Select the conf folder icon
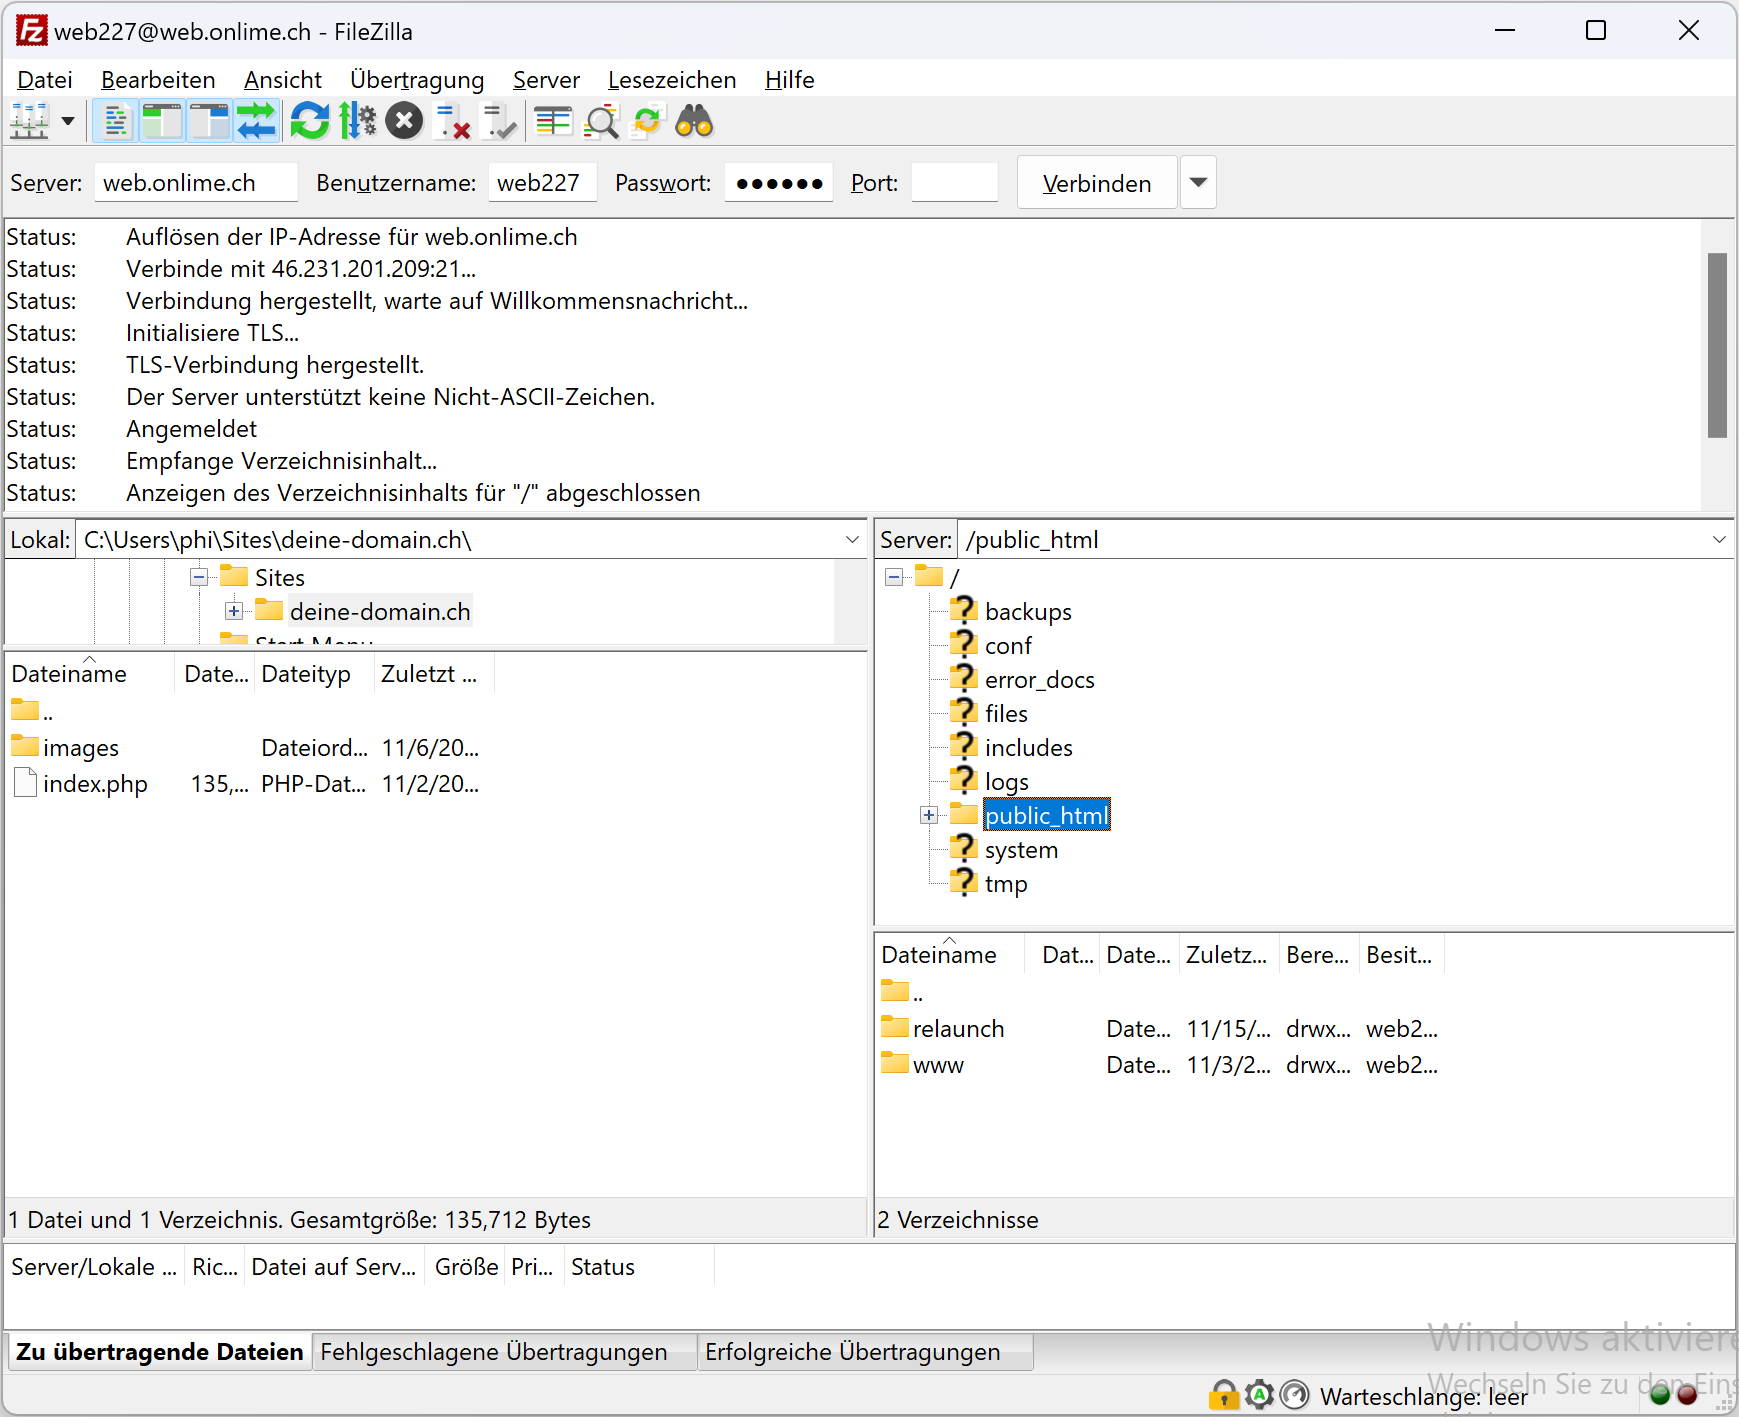This screenshot has height=1417, width=1739. [x=964, y=644]
